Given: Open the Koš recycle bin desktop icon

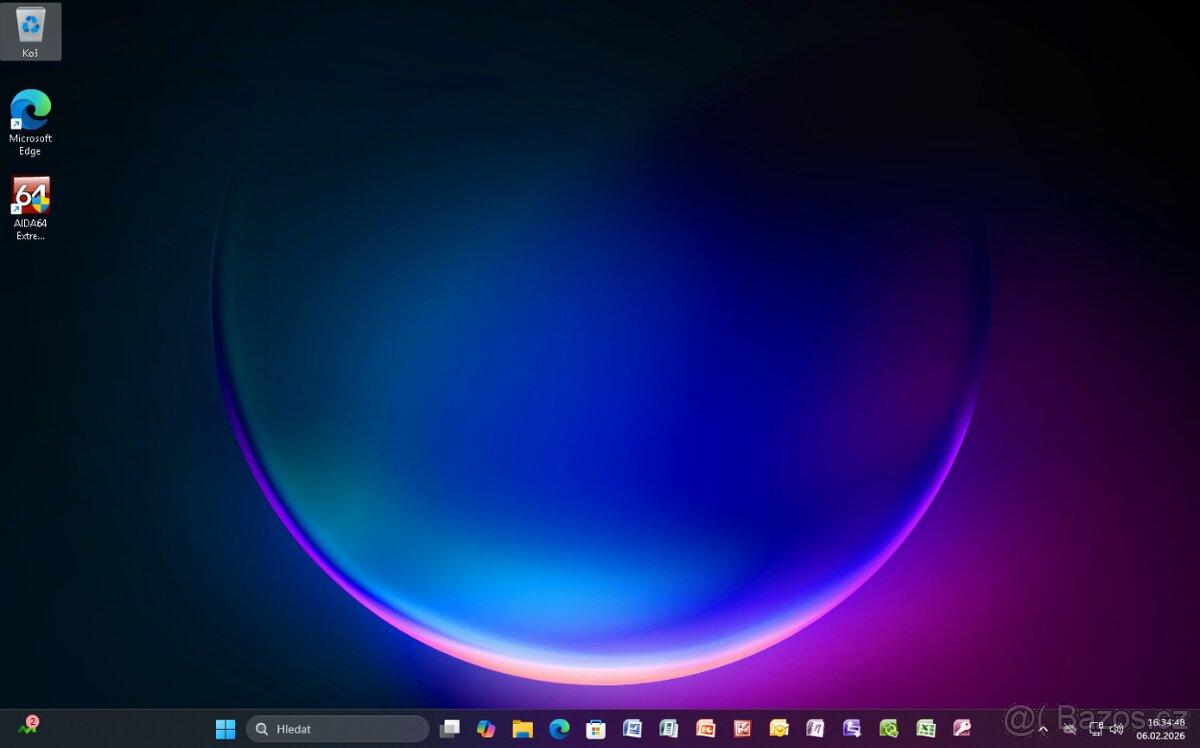Looking at the screenshot, I should tap(30, 30).
